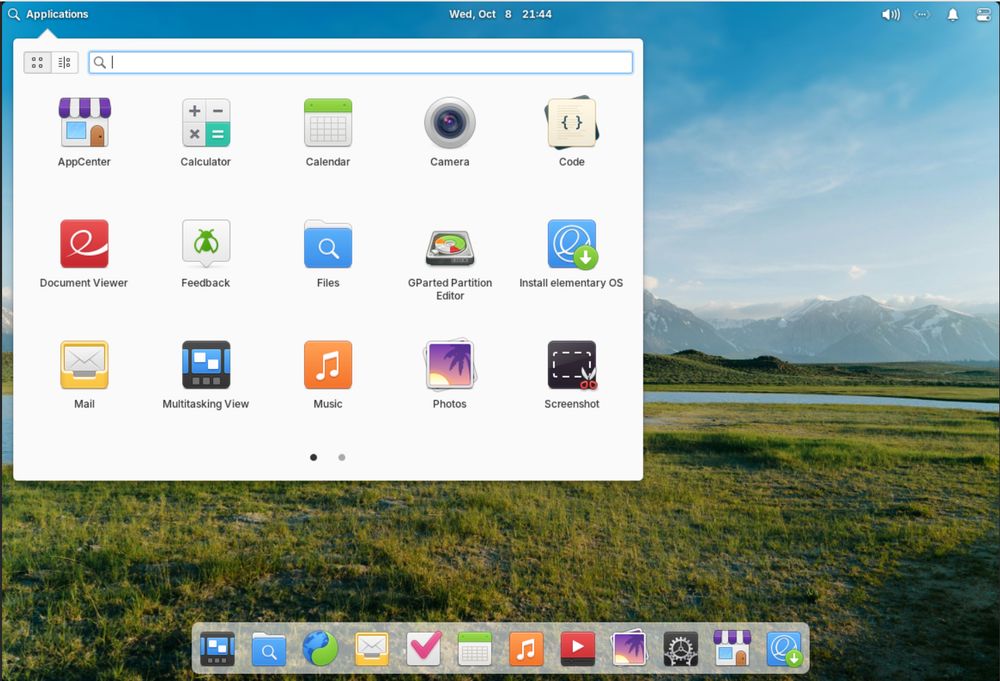The image size is (1000, 681).
Task: Open Calendar in the launcher grid
Action: (328, 132)
